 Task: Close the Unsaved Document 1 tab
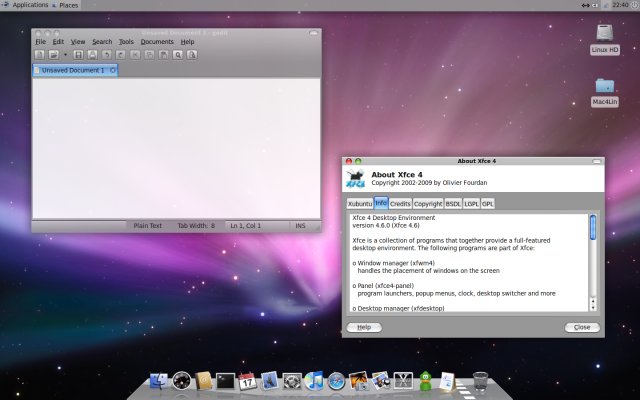[113, 70]
